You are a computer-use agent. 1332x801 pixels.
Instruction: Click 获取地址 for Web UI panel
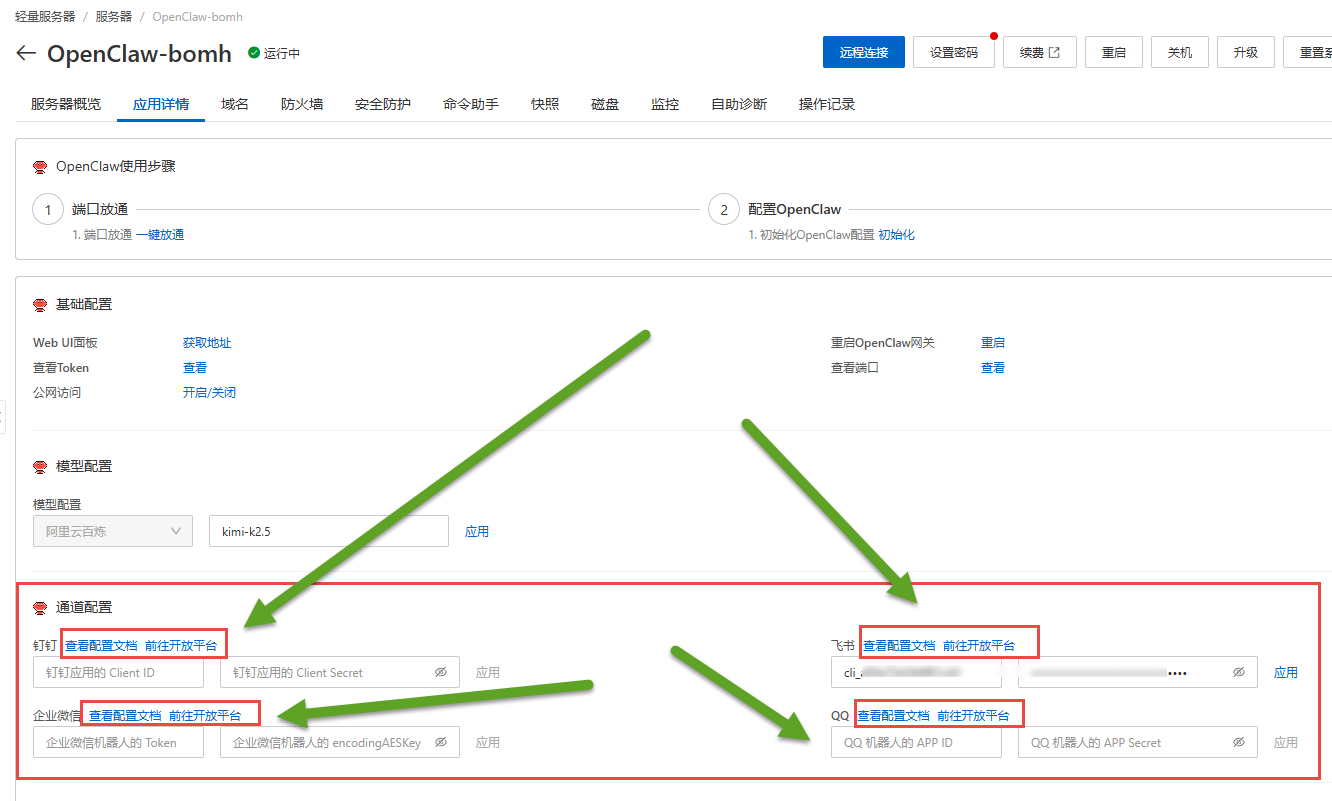pos(207,343)
